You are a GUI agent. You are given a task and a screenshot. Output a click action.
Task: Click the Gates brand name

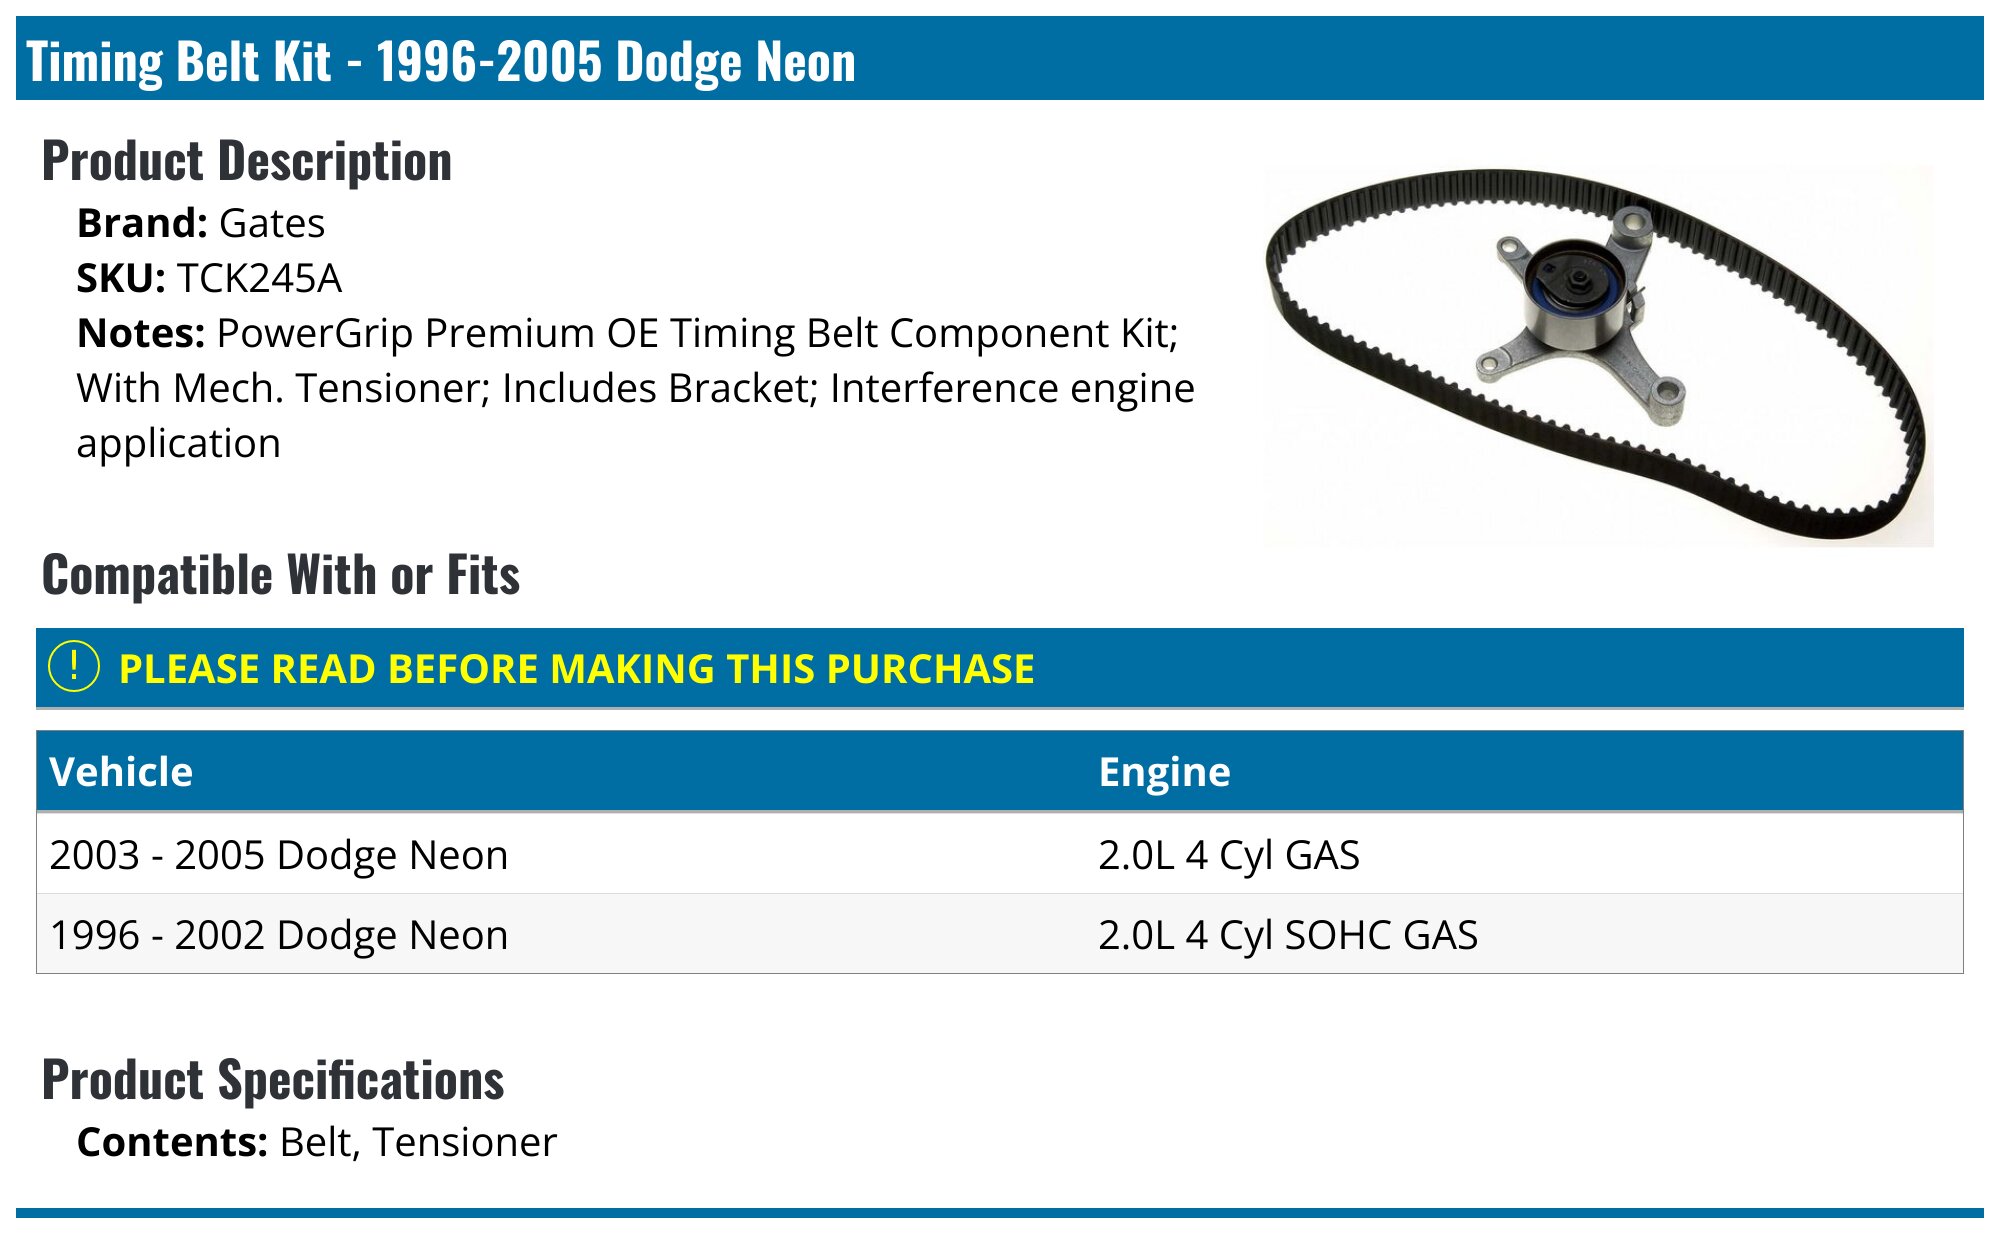(x=272, y=223)
